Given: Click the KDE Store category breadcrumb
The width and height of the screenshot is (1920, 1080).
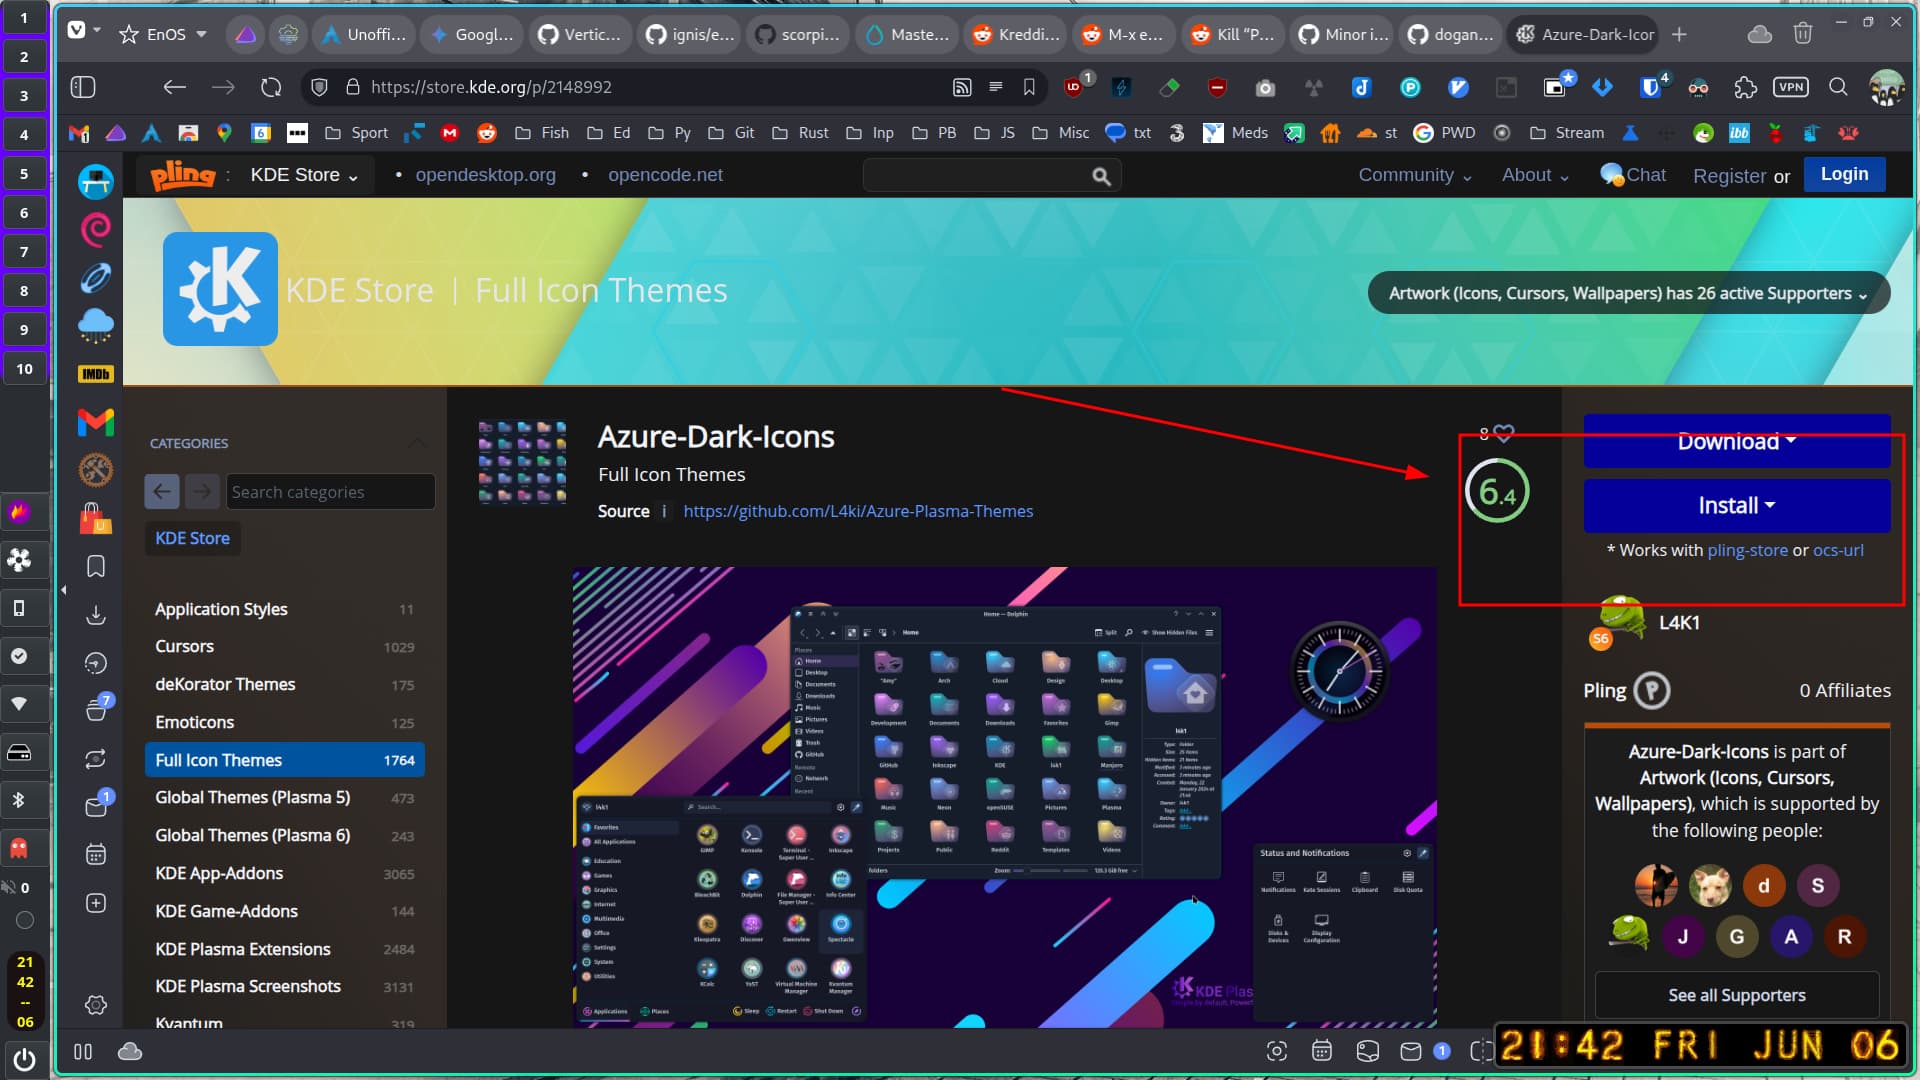Looking at the screenshot, I should (x=192, y=538).
